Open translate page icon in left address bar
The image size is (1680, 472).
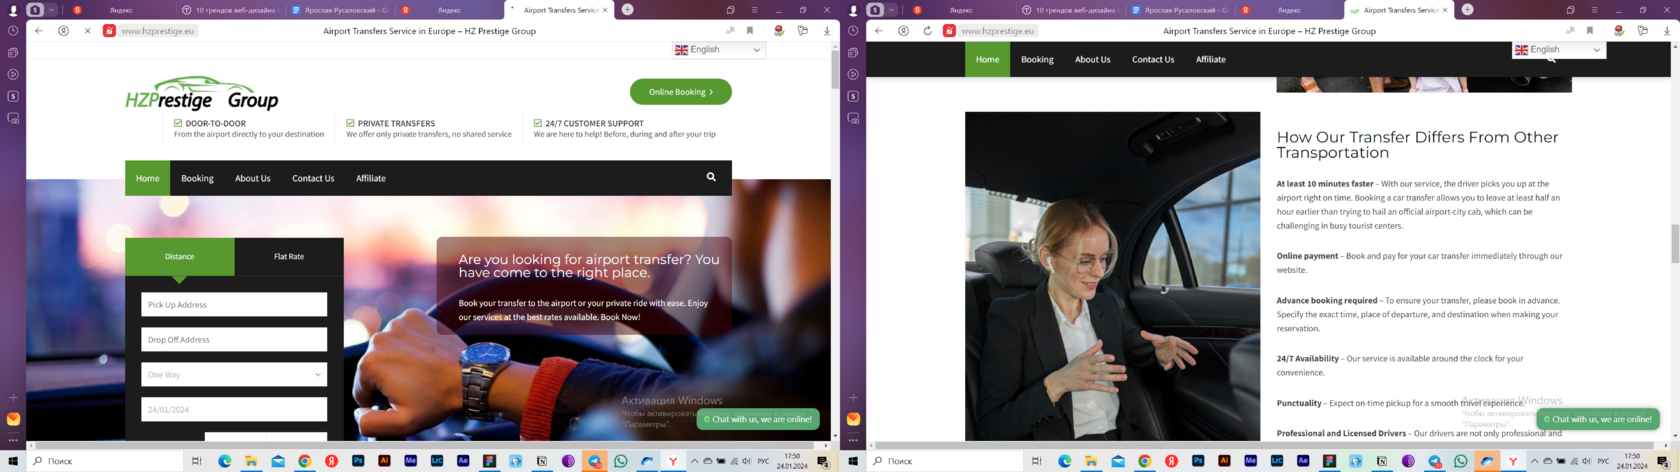pyautogui.click(x=730, y=31)
